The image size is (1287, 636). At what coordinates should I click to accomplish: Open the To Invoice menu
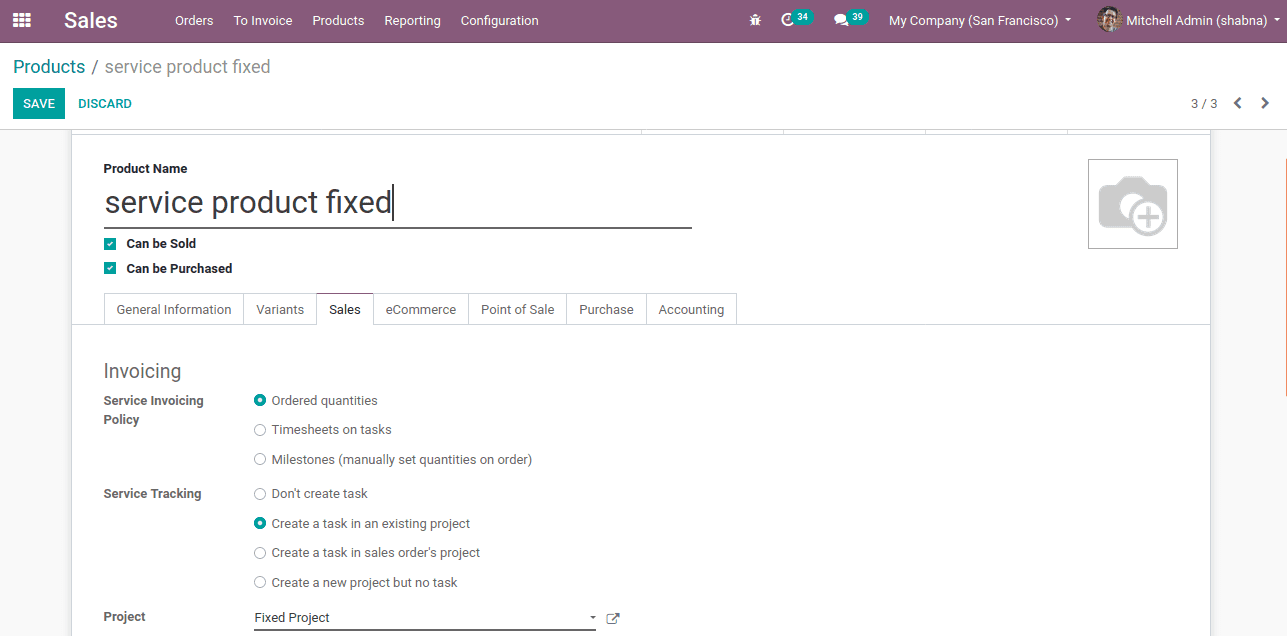tap(263, 20)
